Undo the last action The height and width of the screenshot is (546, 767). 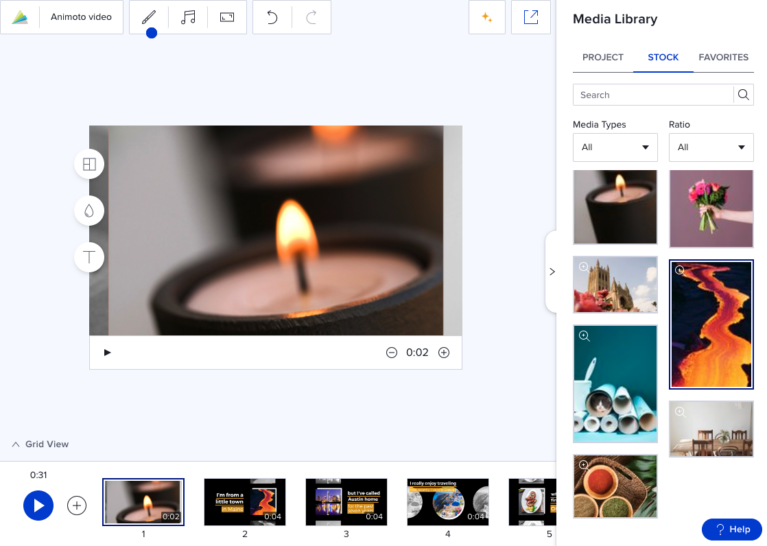[272, 18]
